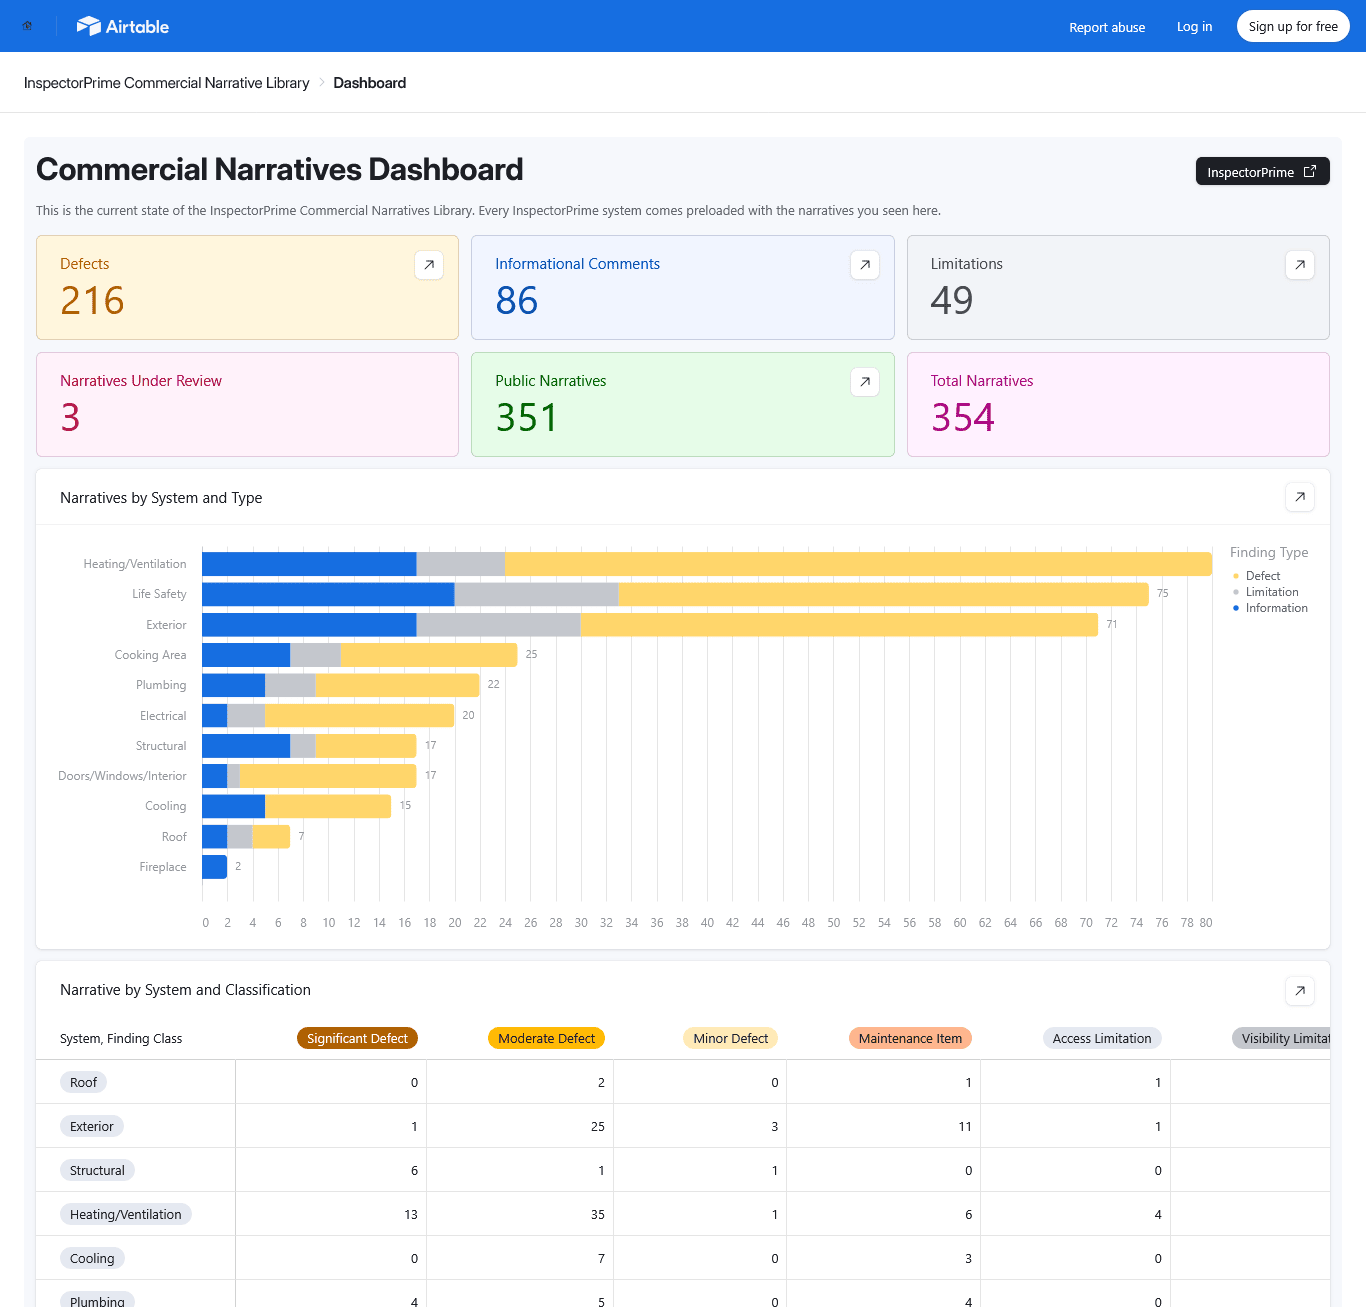1366x1307 pixels.
Task: Click the Log in link
Action: 1194,27
